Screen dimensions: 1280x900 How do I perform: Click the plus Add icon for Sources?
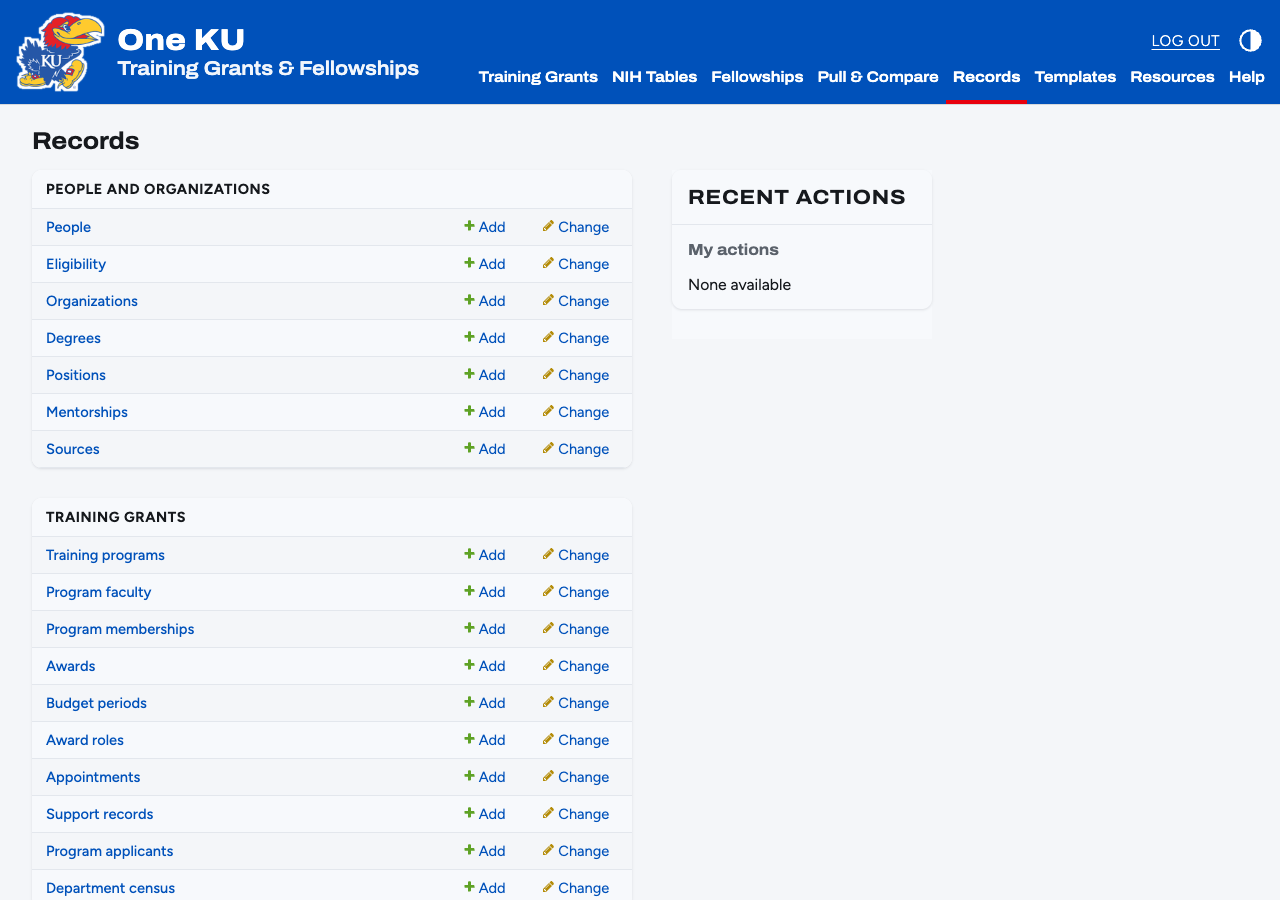469,448
